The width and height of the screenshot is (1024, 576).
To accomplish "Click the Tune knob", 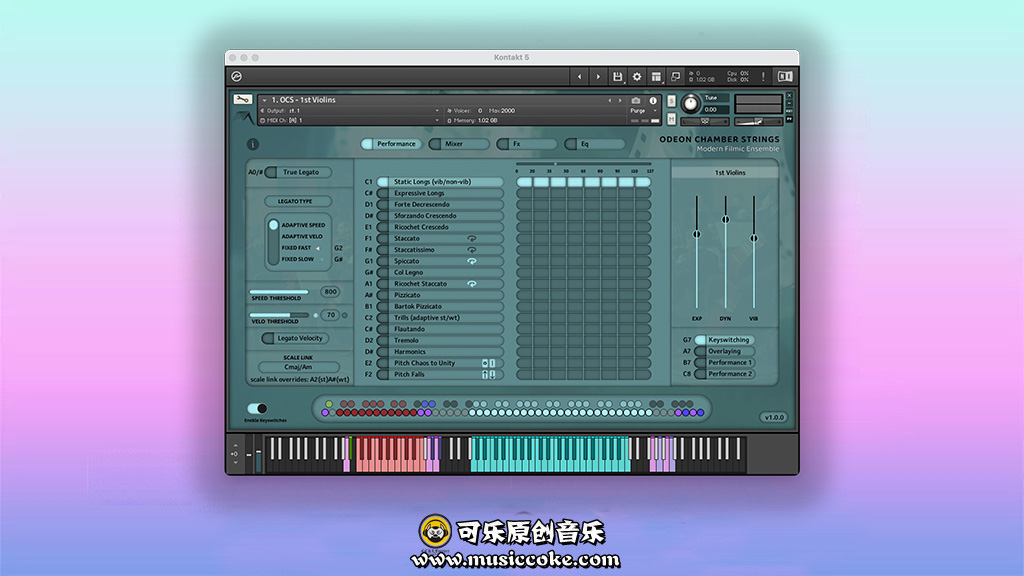I will coord(690,104).
